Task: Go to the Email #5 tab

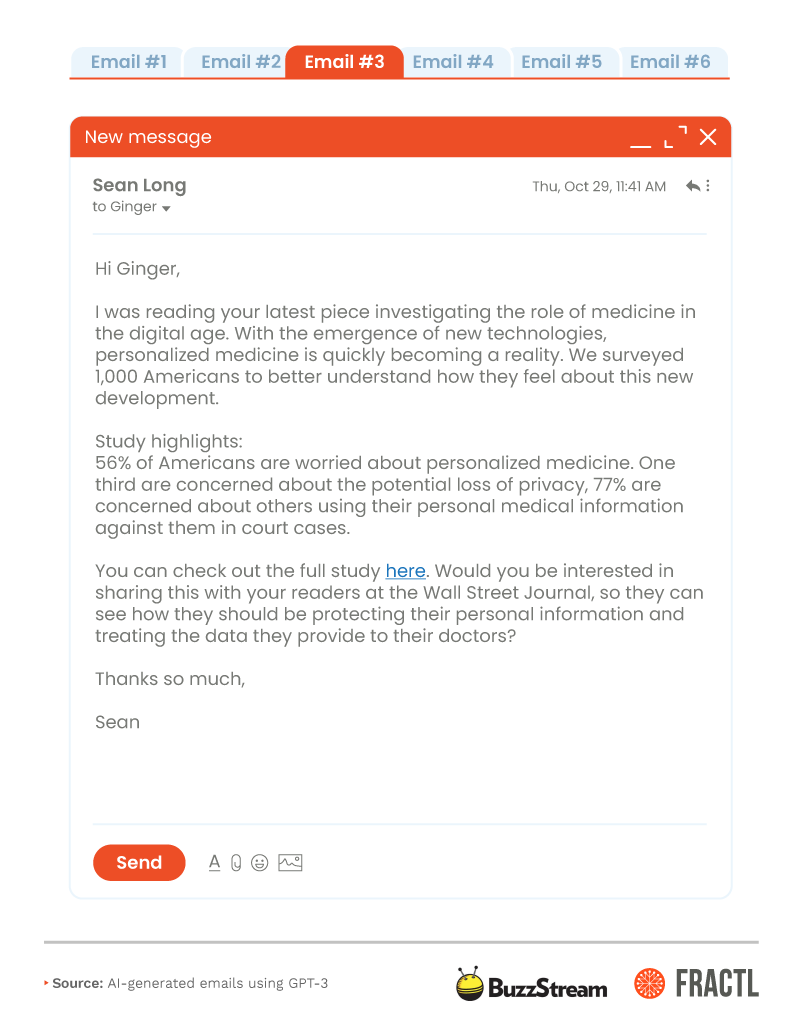Action: [x=561, y=62]
